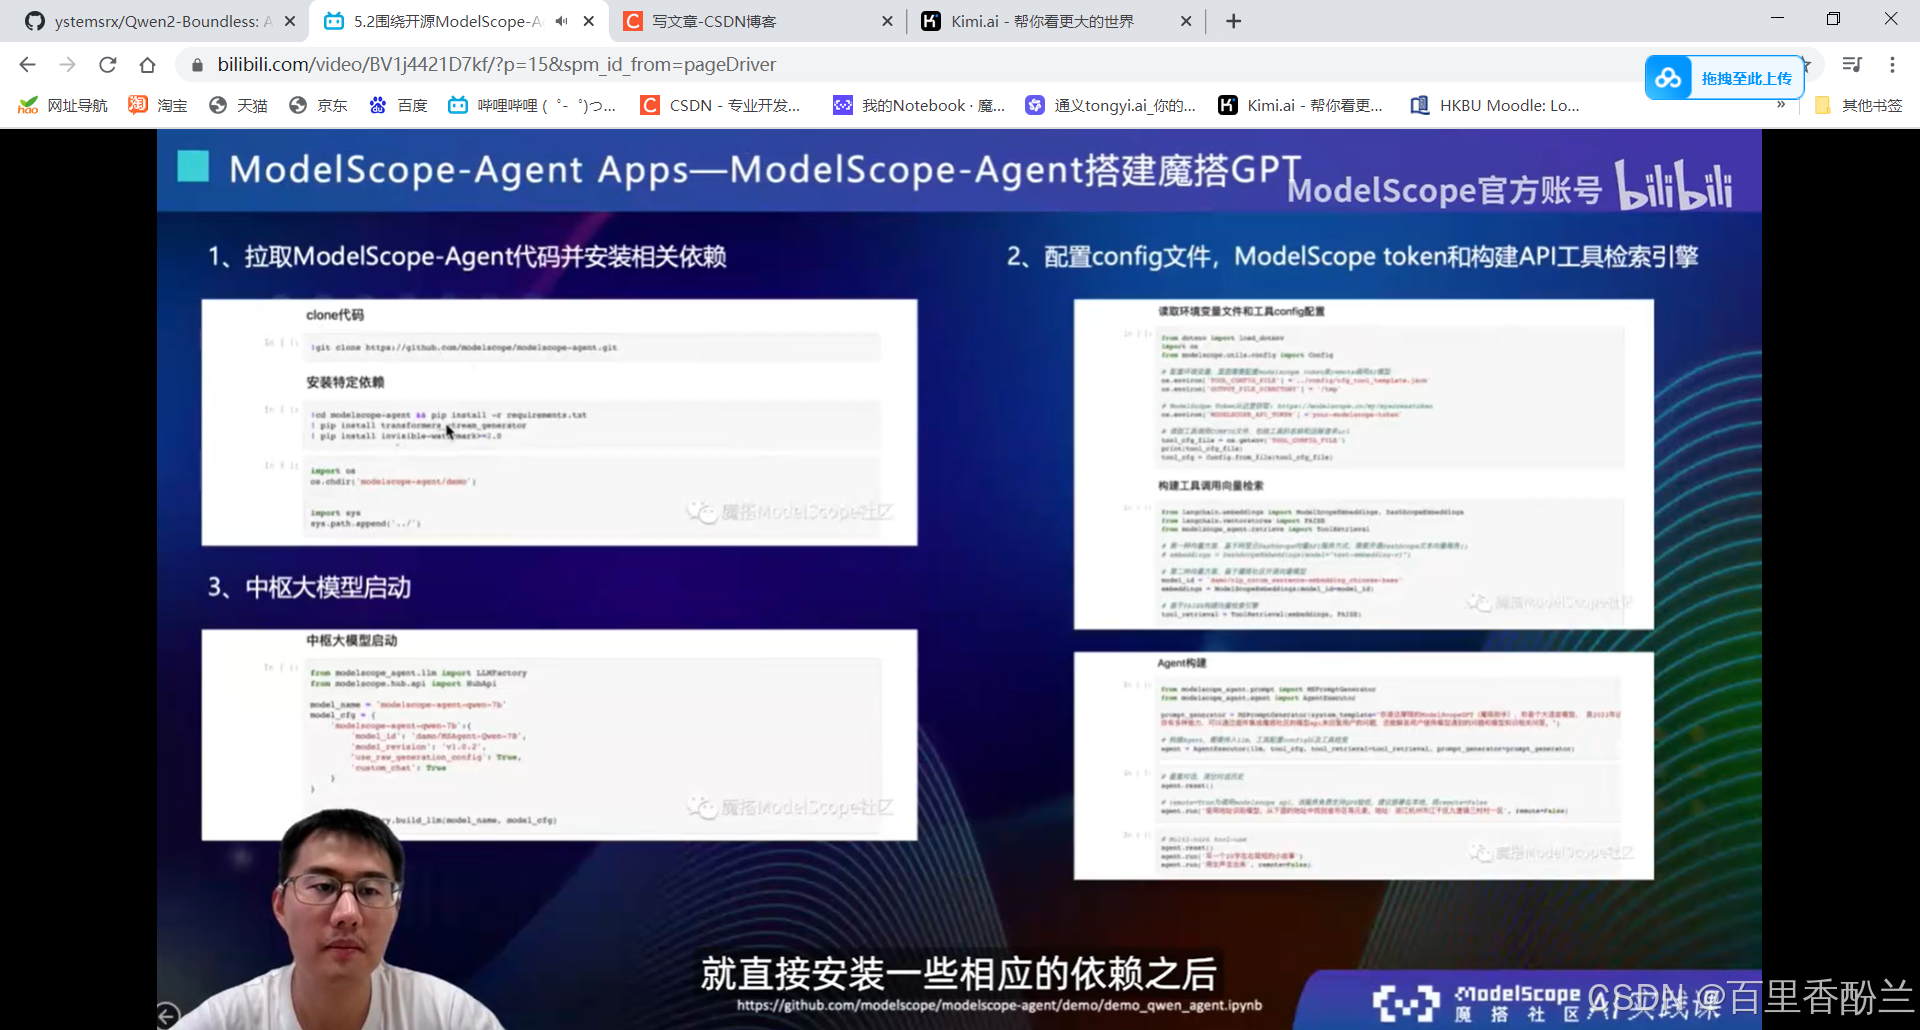
Task: Open the HKBU Moodle bookmark
Action: [x=1496, y=105]
